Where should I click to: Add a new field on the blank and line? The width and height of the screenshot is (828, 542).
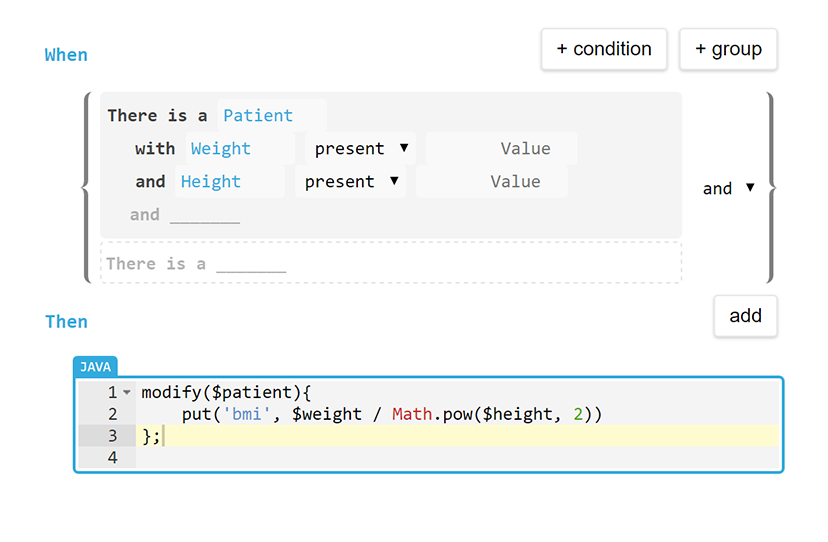pyautogui.click(x=204, y=215)
